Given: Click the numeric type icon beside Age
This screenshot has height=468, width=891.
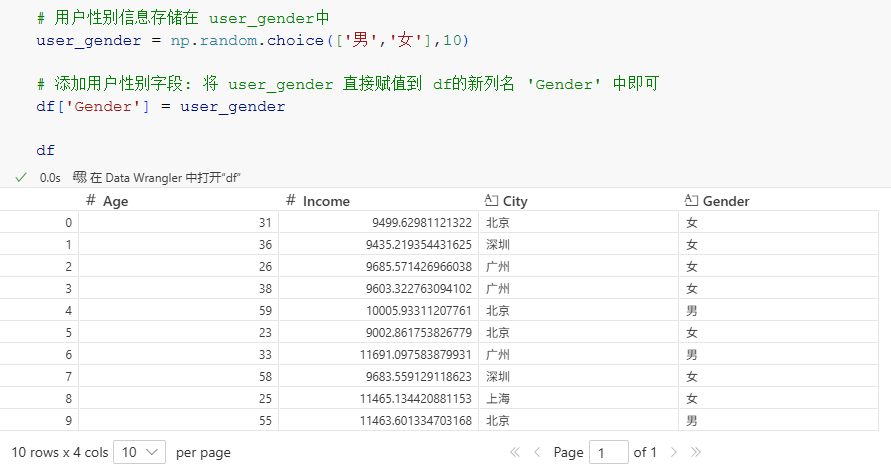Looking at the screenshot, I should coord(91,200).
